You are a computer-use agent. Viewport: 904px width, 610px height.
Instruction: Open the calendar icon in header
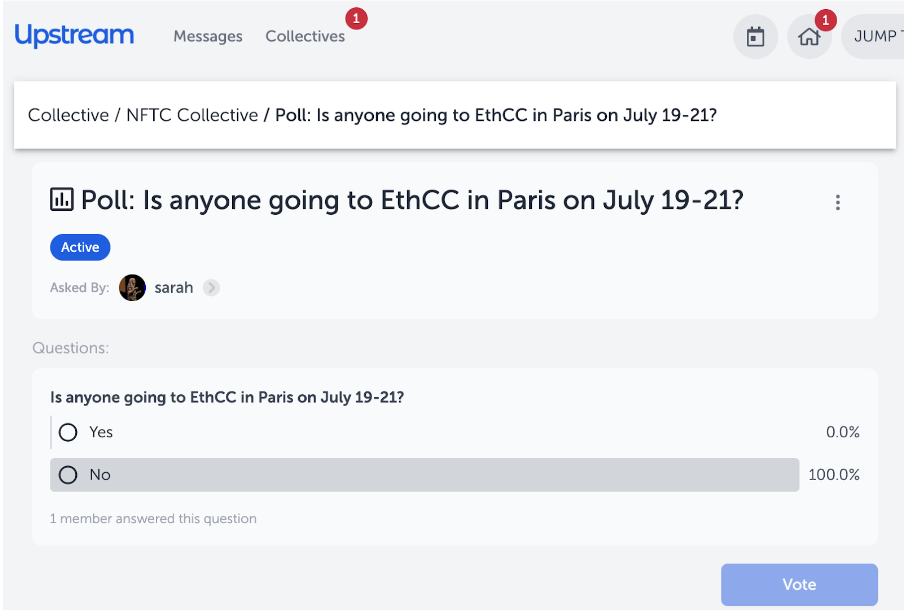coord(755,37)
